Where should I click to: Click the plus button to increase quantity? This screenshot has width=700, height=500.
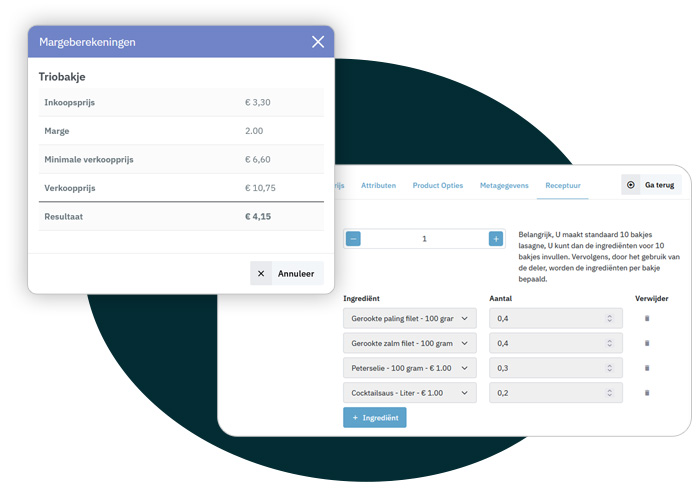[x=495, y=239]
